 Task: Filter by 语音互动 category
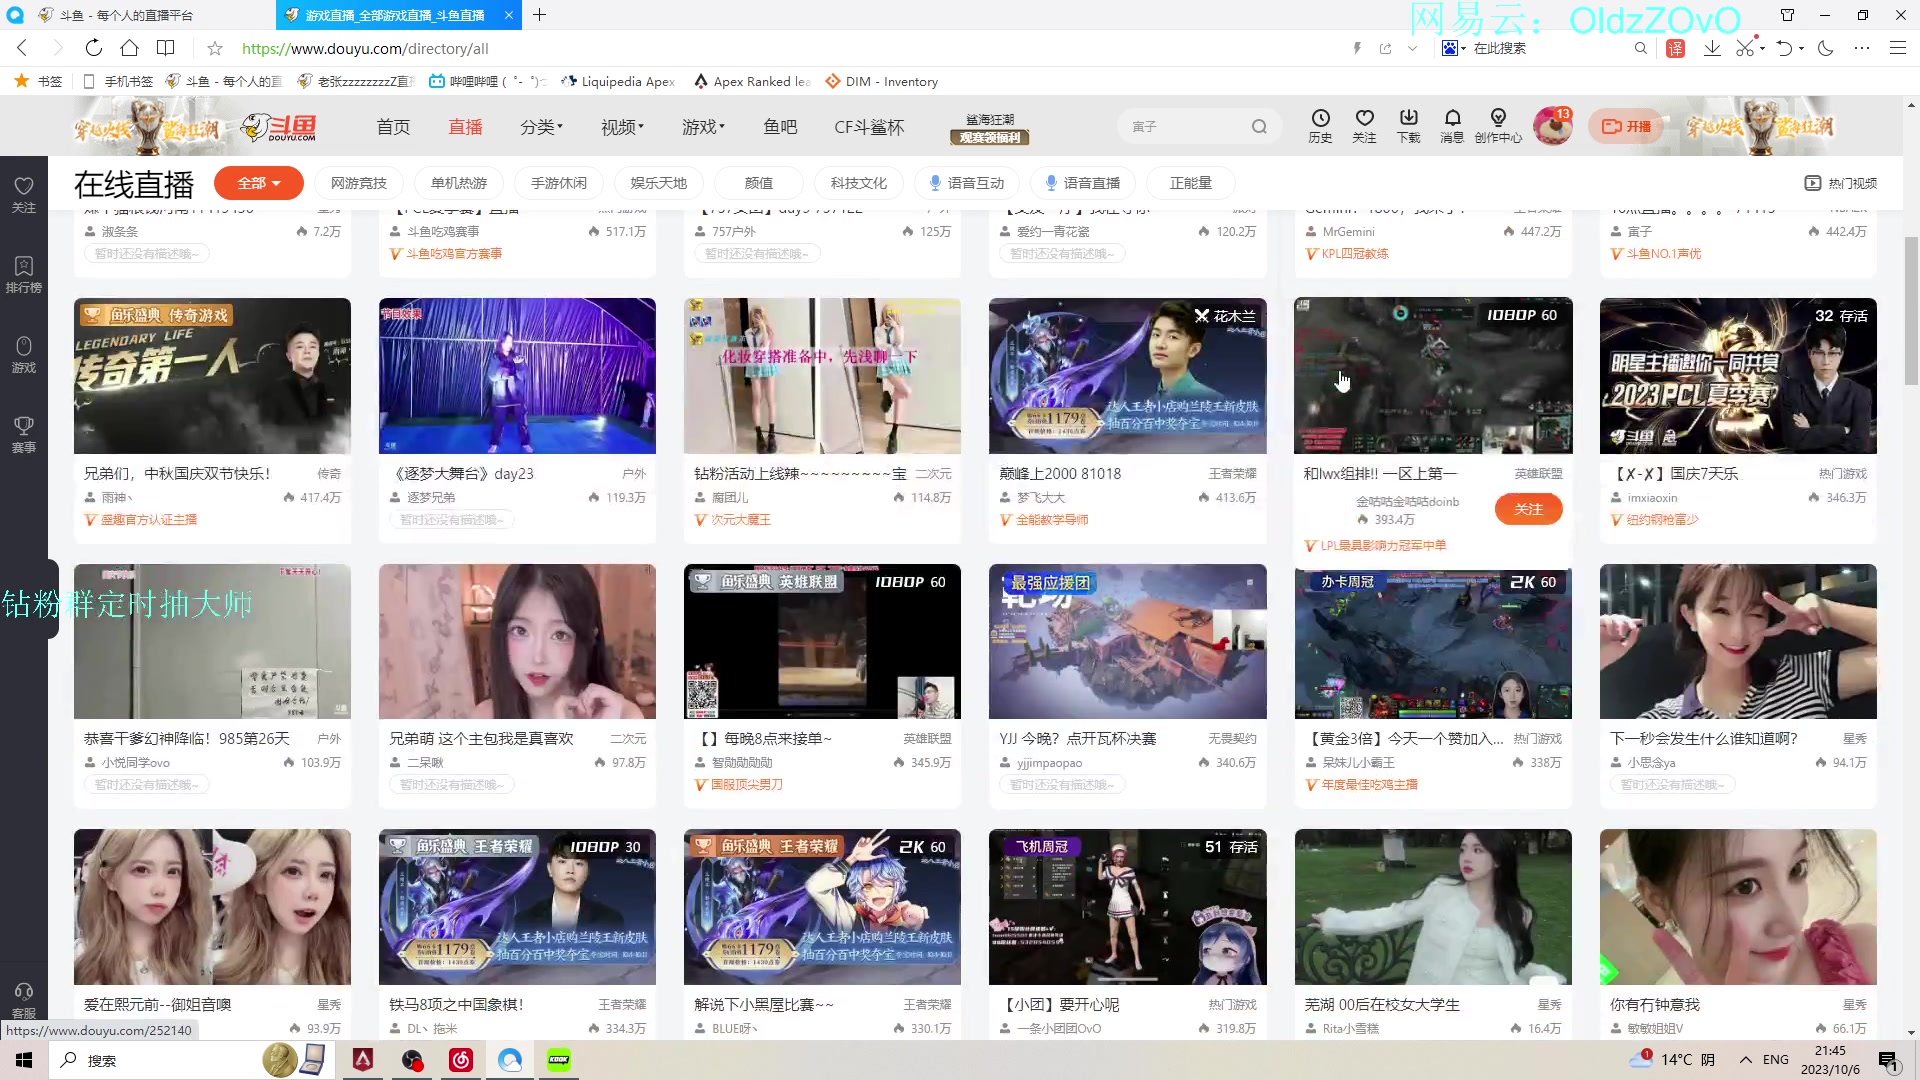pyautogui.click(x=966, y=183)
